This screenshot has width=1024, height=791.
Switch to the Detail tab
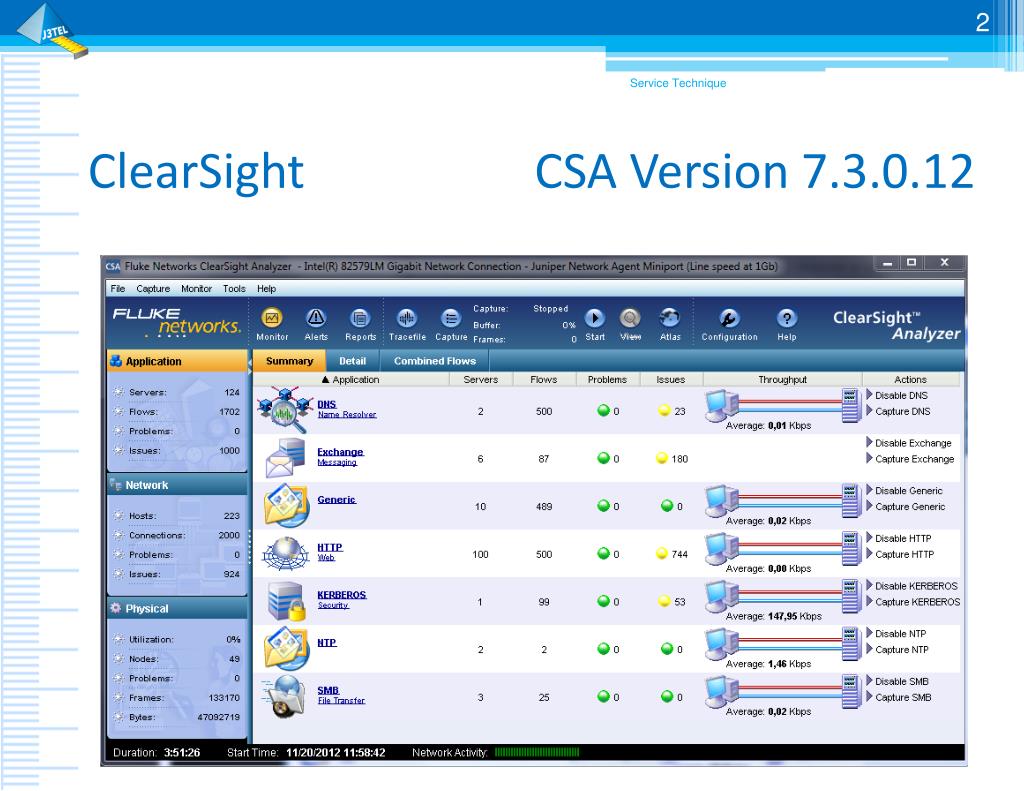coord(353,361)
